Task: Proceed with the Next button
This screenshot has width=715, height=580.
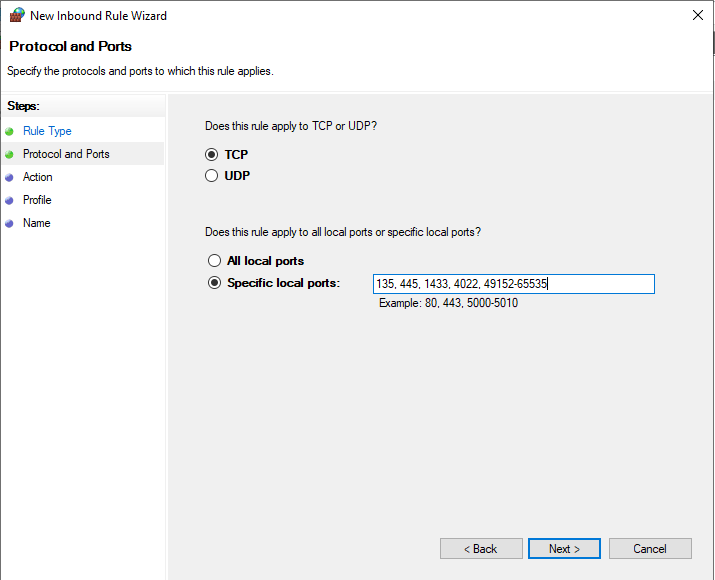Action: (564, 549)
